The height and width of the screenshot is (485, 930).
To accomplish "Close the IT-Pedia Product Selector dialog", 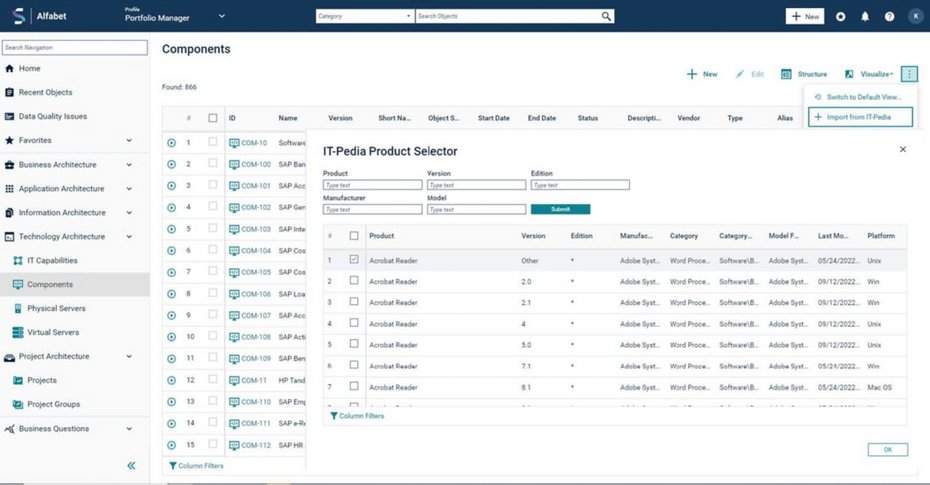I will coord(903,149).
